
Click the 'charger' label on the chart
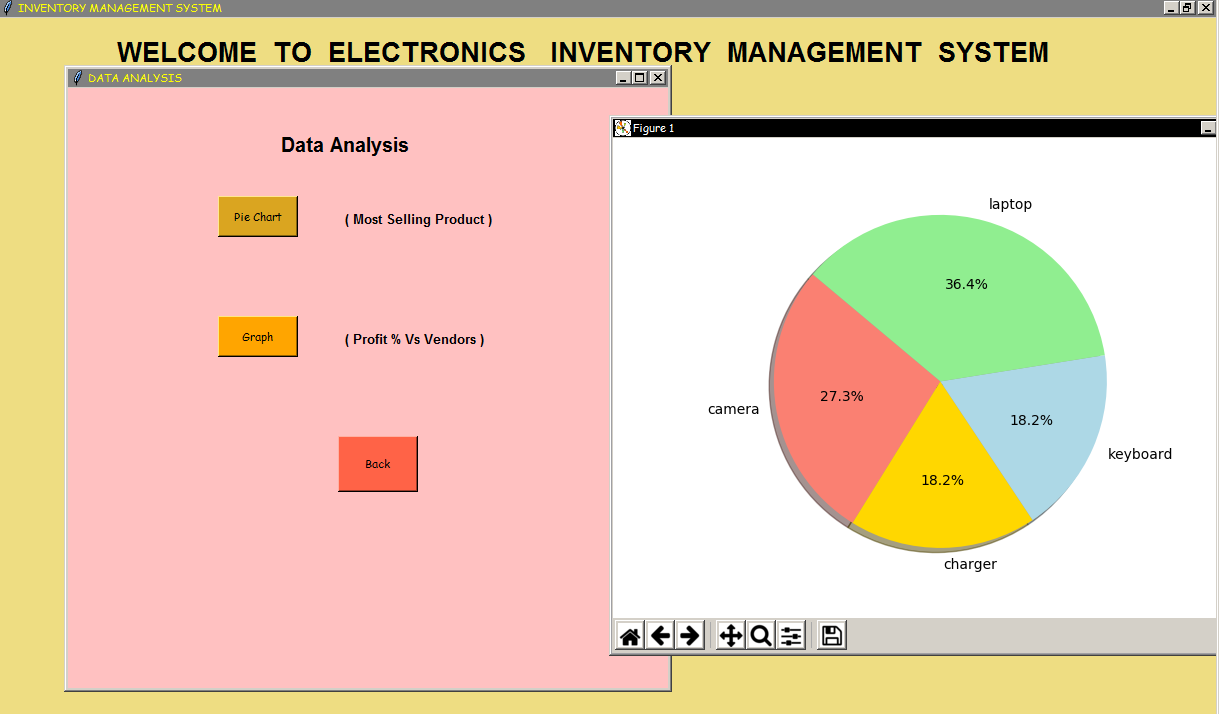(970, 564)
